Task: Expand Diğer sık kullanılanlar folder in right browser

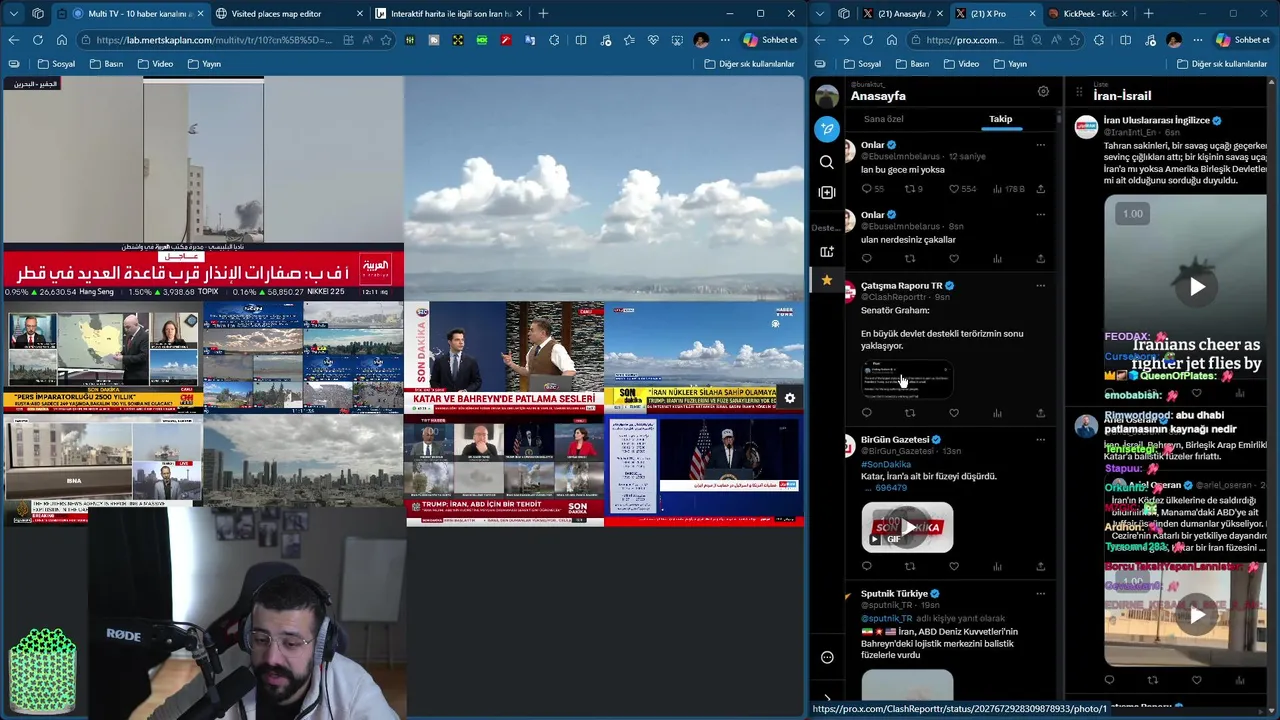Action: [1222, 64]
